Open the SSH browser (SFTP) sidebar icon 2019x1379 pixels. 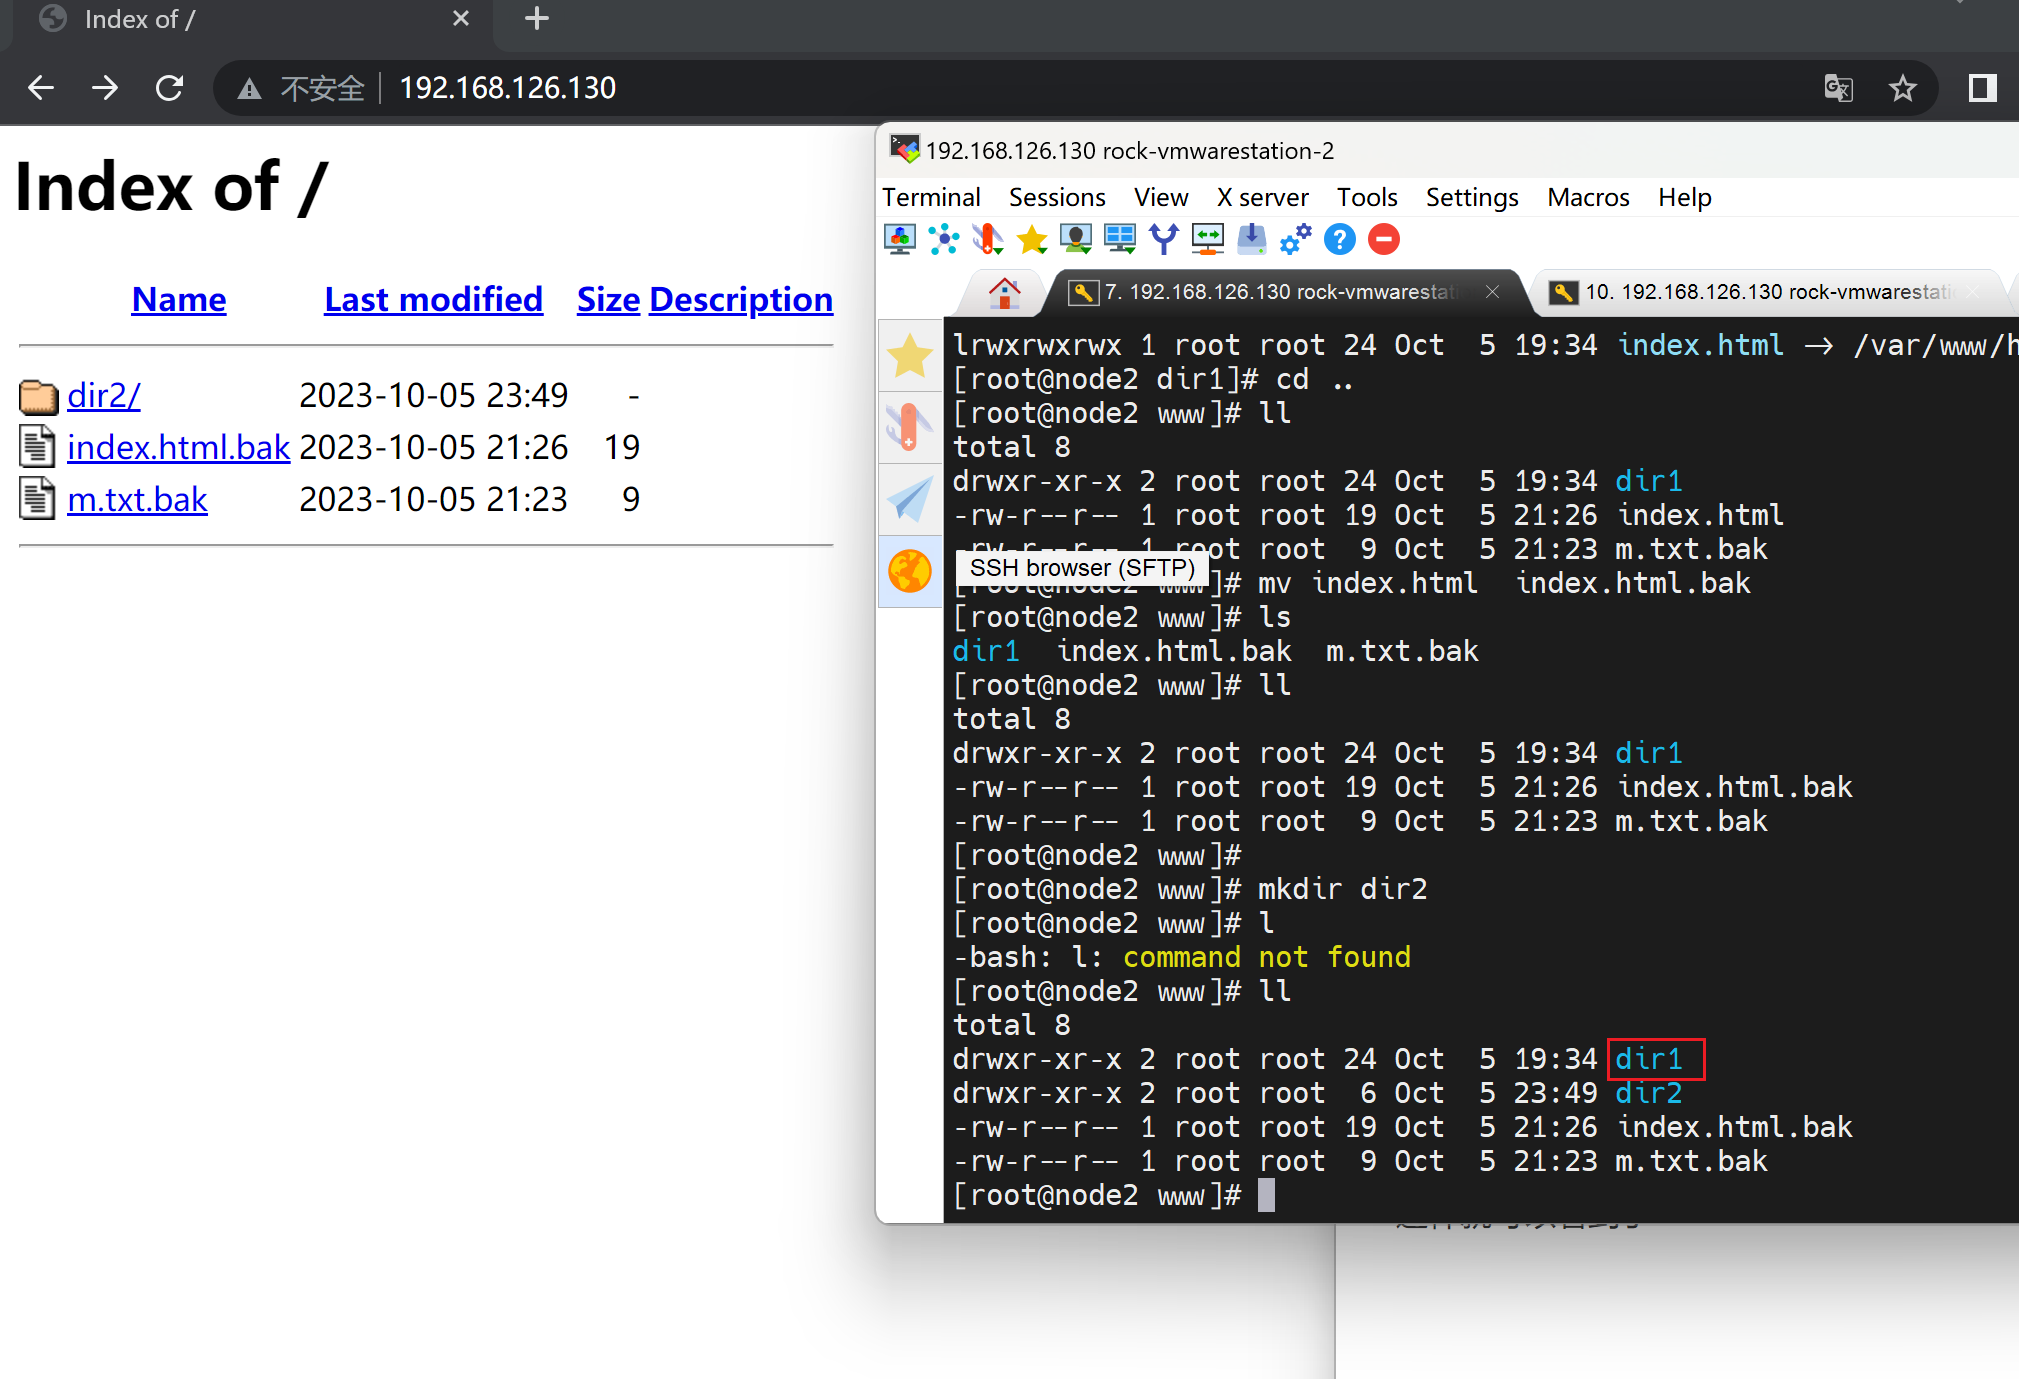coord(910,571)
